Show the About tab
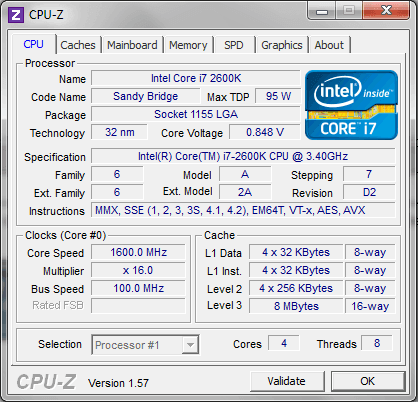 [x=329, y=45]
